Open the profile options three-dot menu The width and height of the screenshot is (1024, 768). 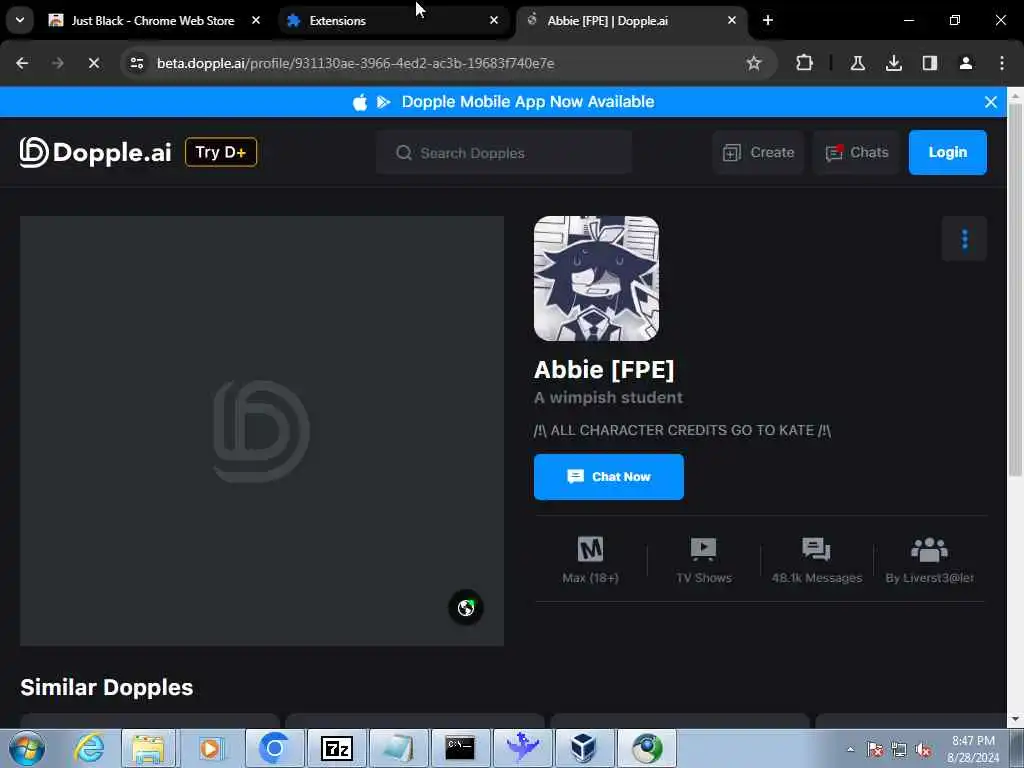[x=965, y=239]
